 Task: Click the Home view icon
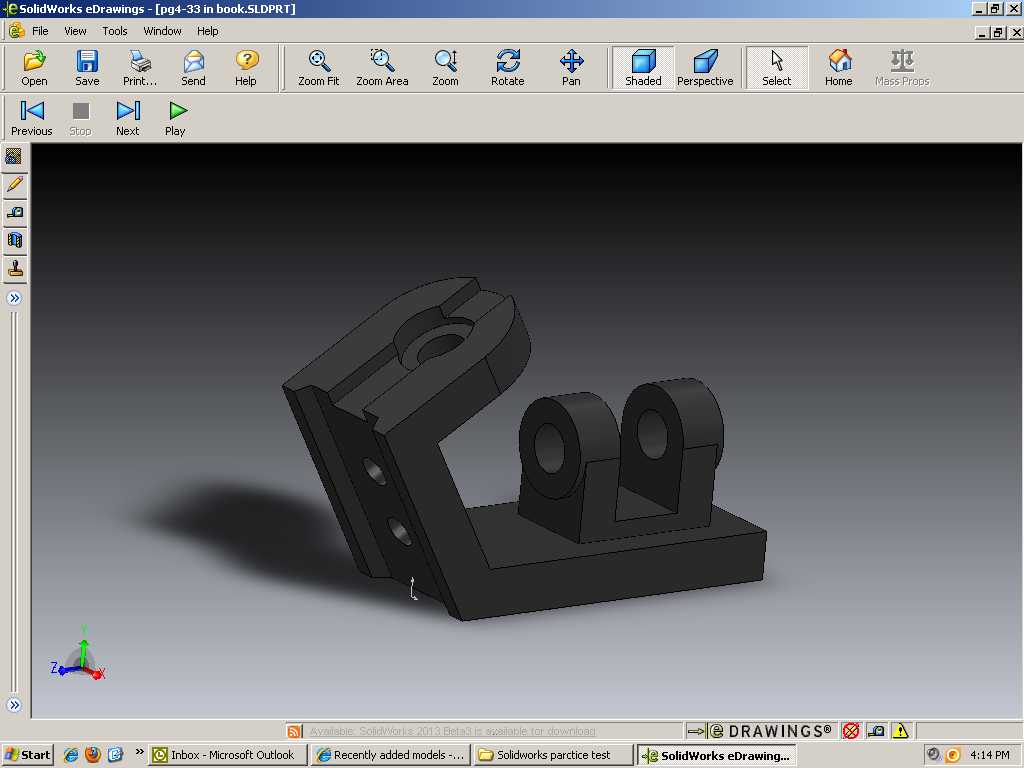839,68
